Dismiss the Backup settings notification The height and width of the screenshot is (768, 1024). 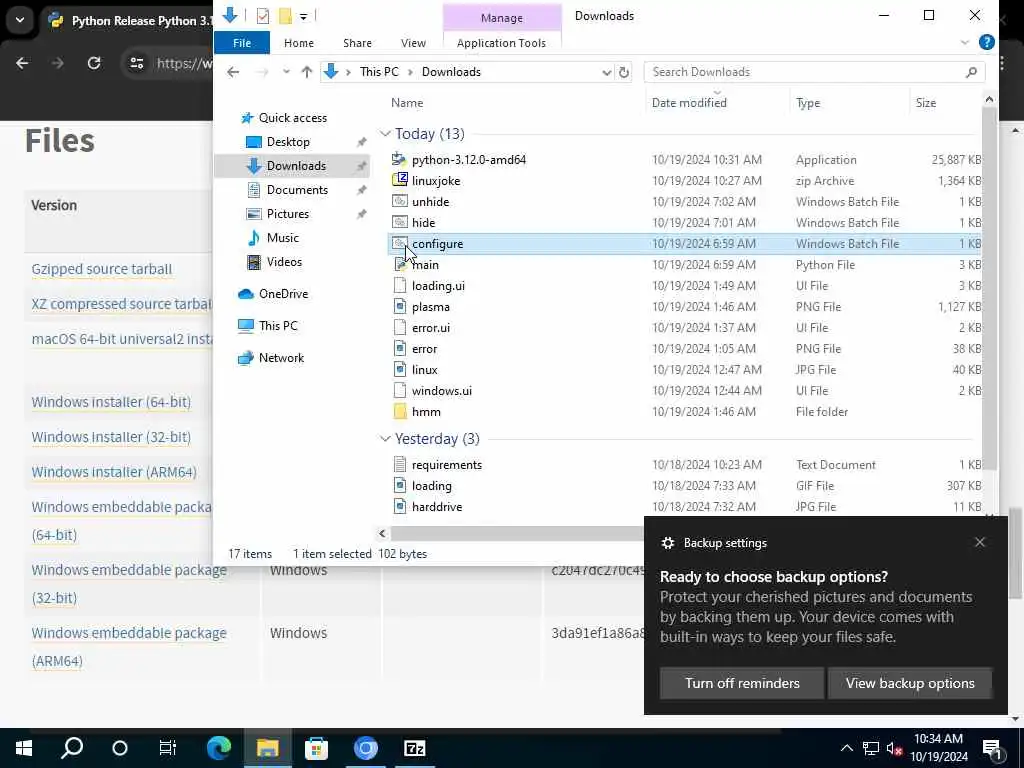(980, 542)
